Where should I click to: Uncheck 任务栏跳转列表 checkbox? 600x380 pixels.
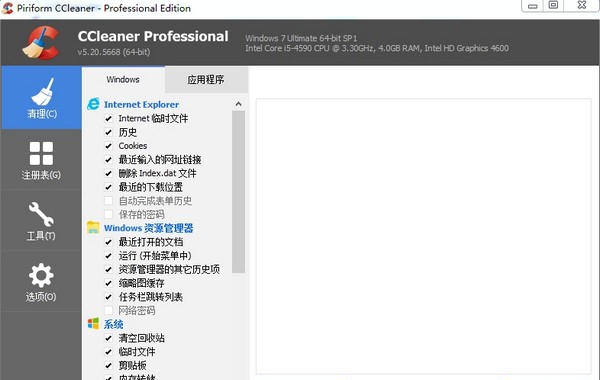pos(109,297)
